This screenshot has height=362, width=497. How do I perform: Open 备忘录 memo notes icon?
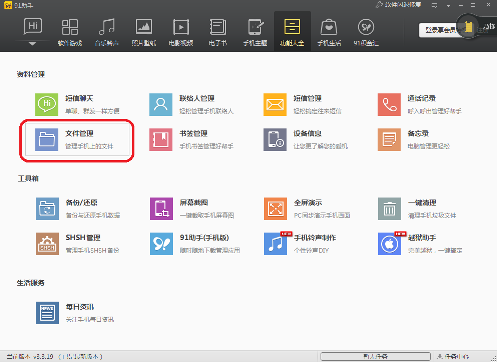coord(389,139)
